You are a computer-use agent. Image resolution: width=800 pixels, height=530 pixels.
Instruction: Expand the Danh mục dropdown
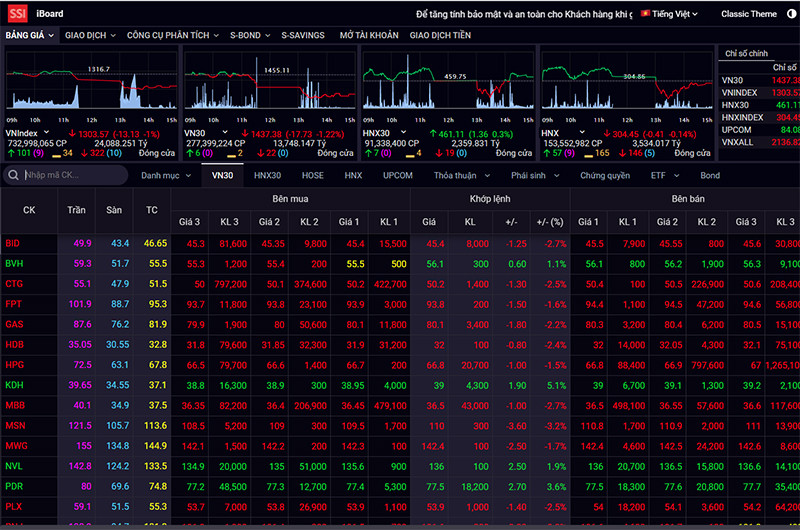pos(165,175)
